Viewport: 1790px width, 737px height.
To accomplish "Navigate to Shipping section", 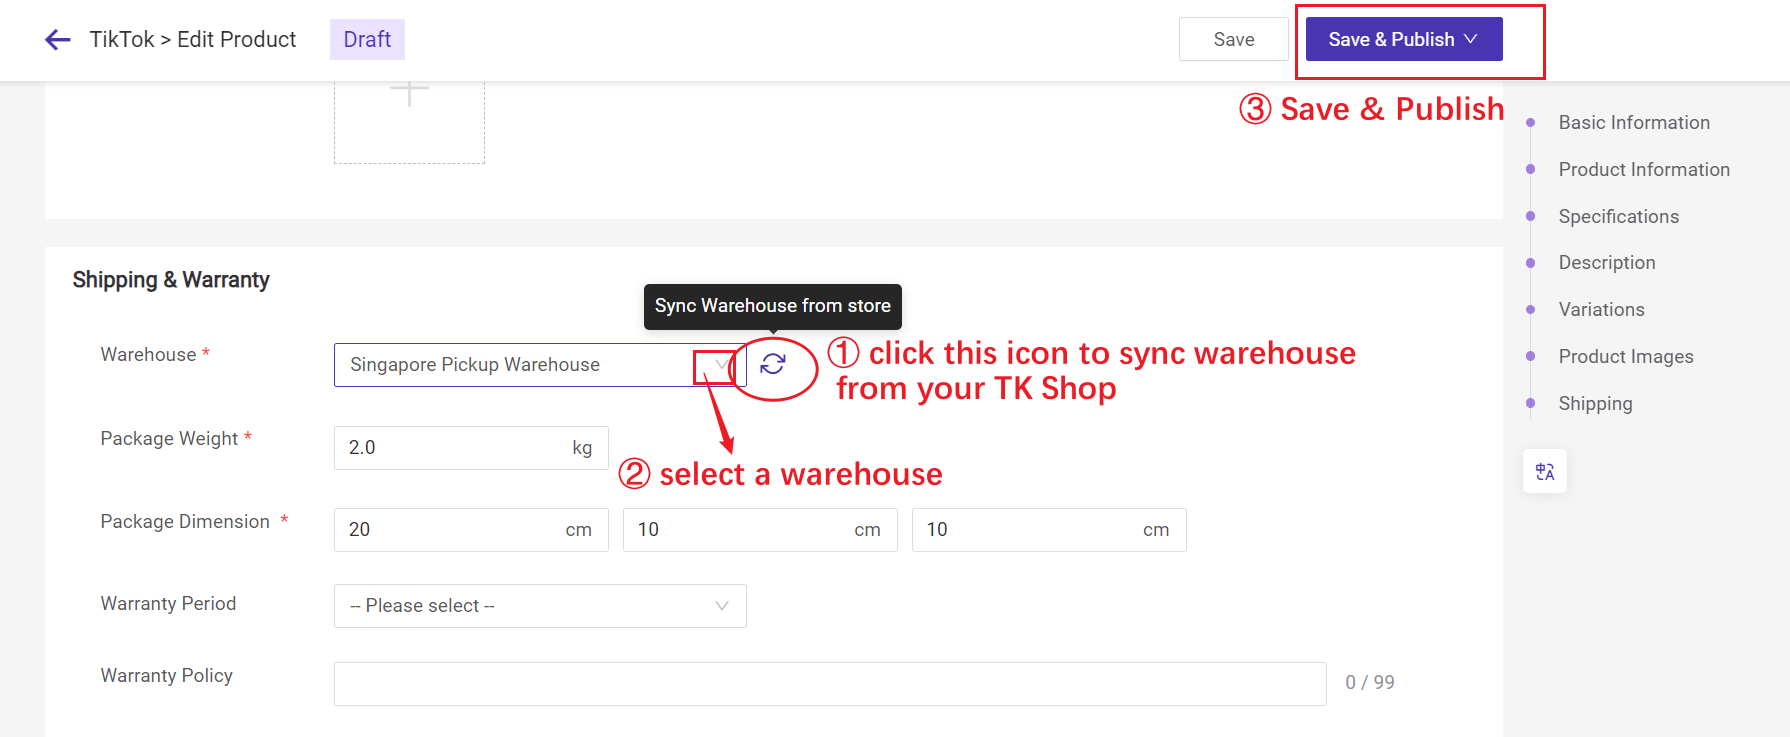I will pyautogui.click(x=1595, y=404).
